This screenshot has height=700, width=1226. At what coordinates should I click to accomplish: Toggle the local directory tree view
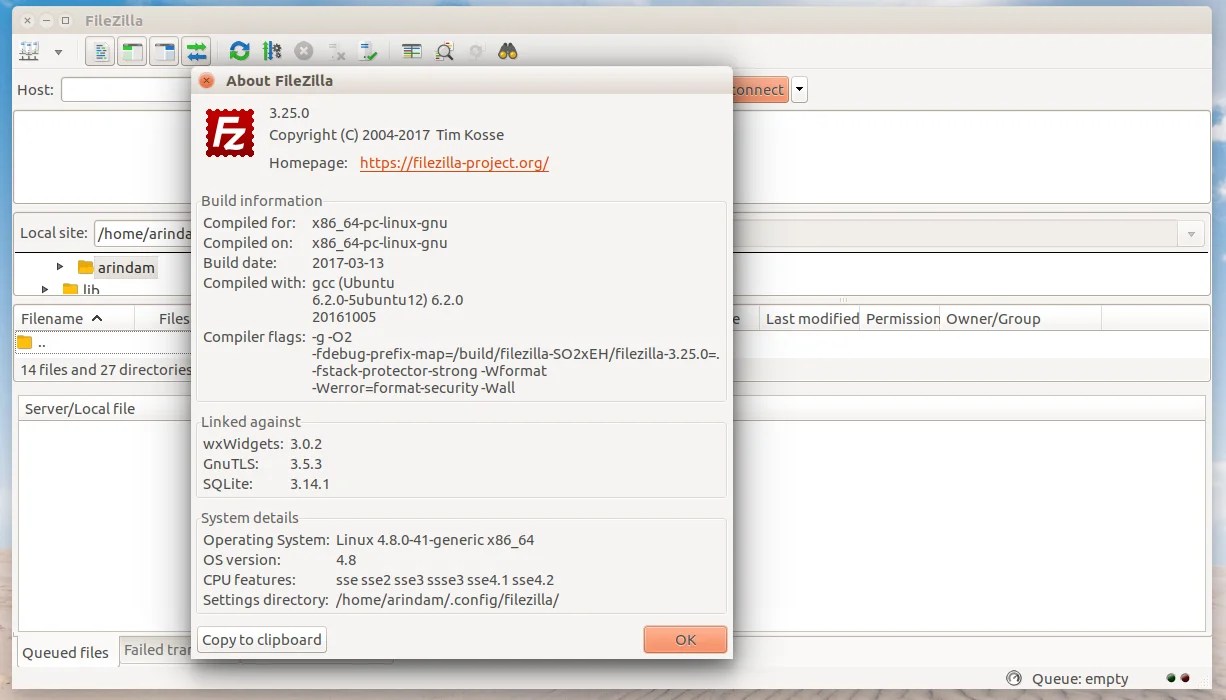click(131, 51)
